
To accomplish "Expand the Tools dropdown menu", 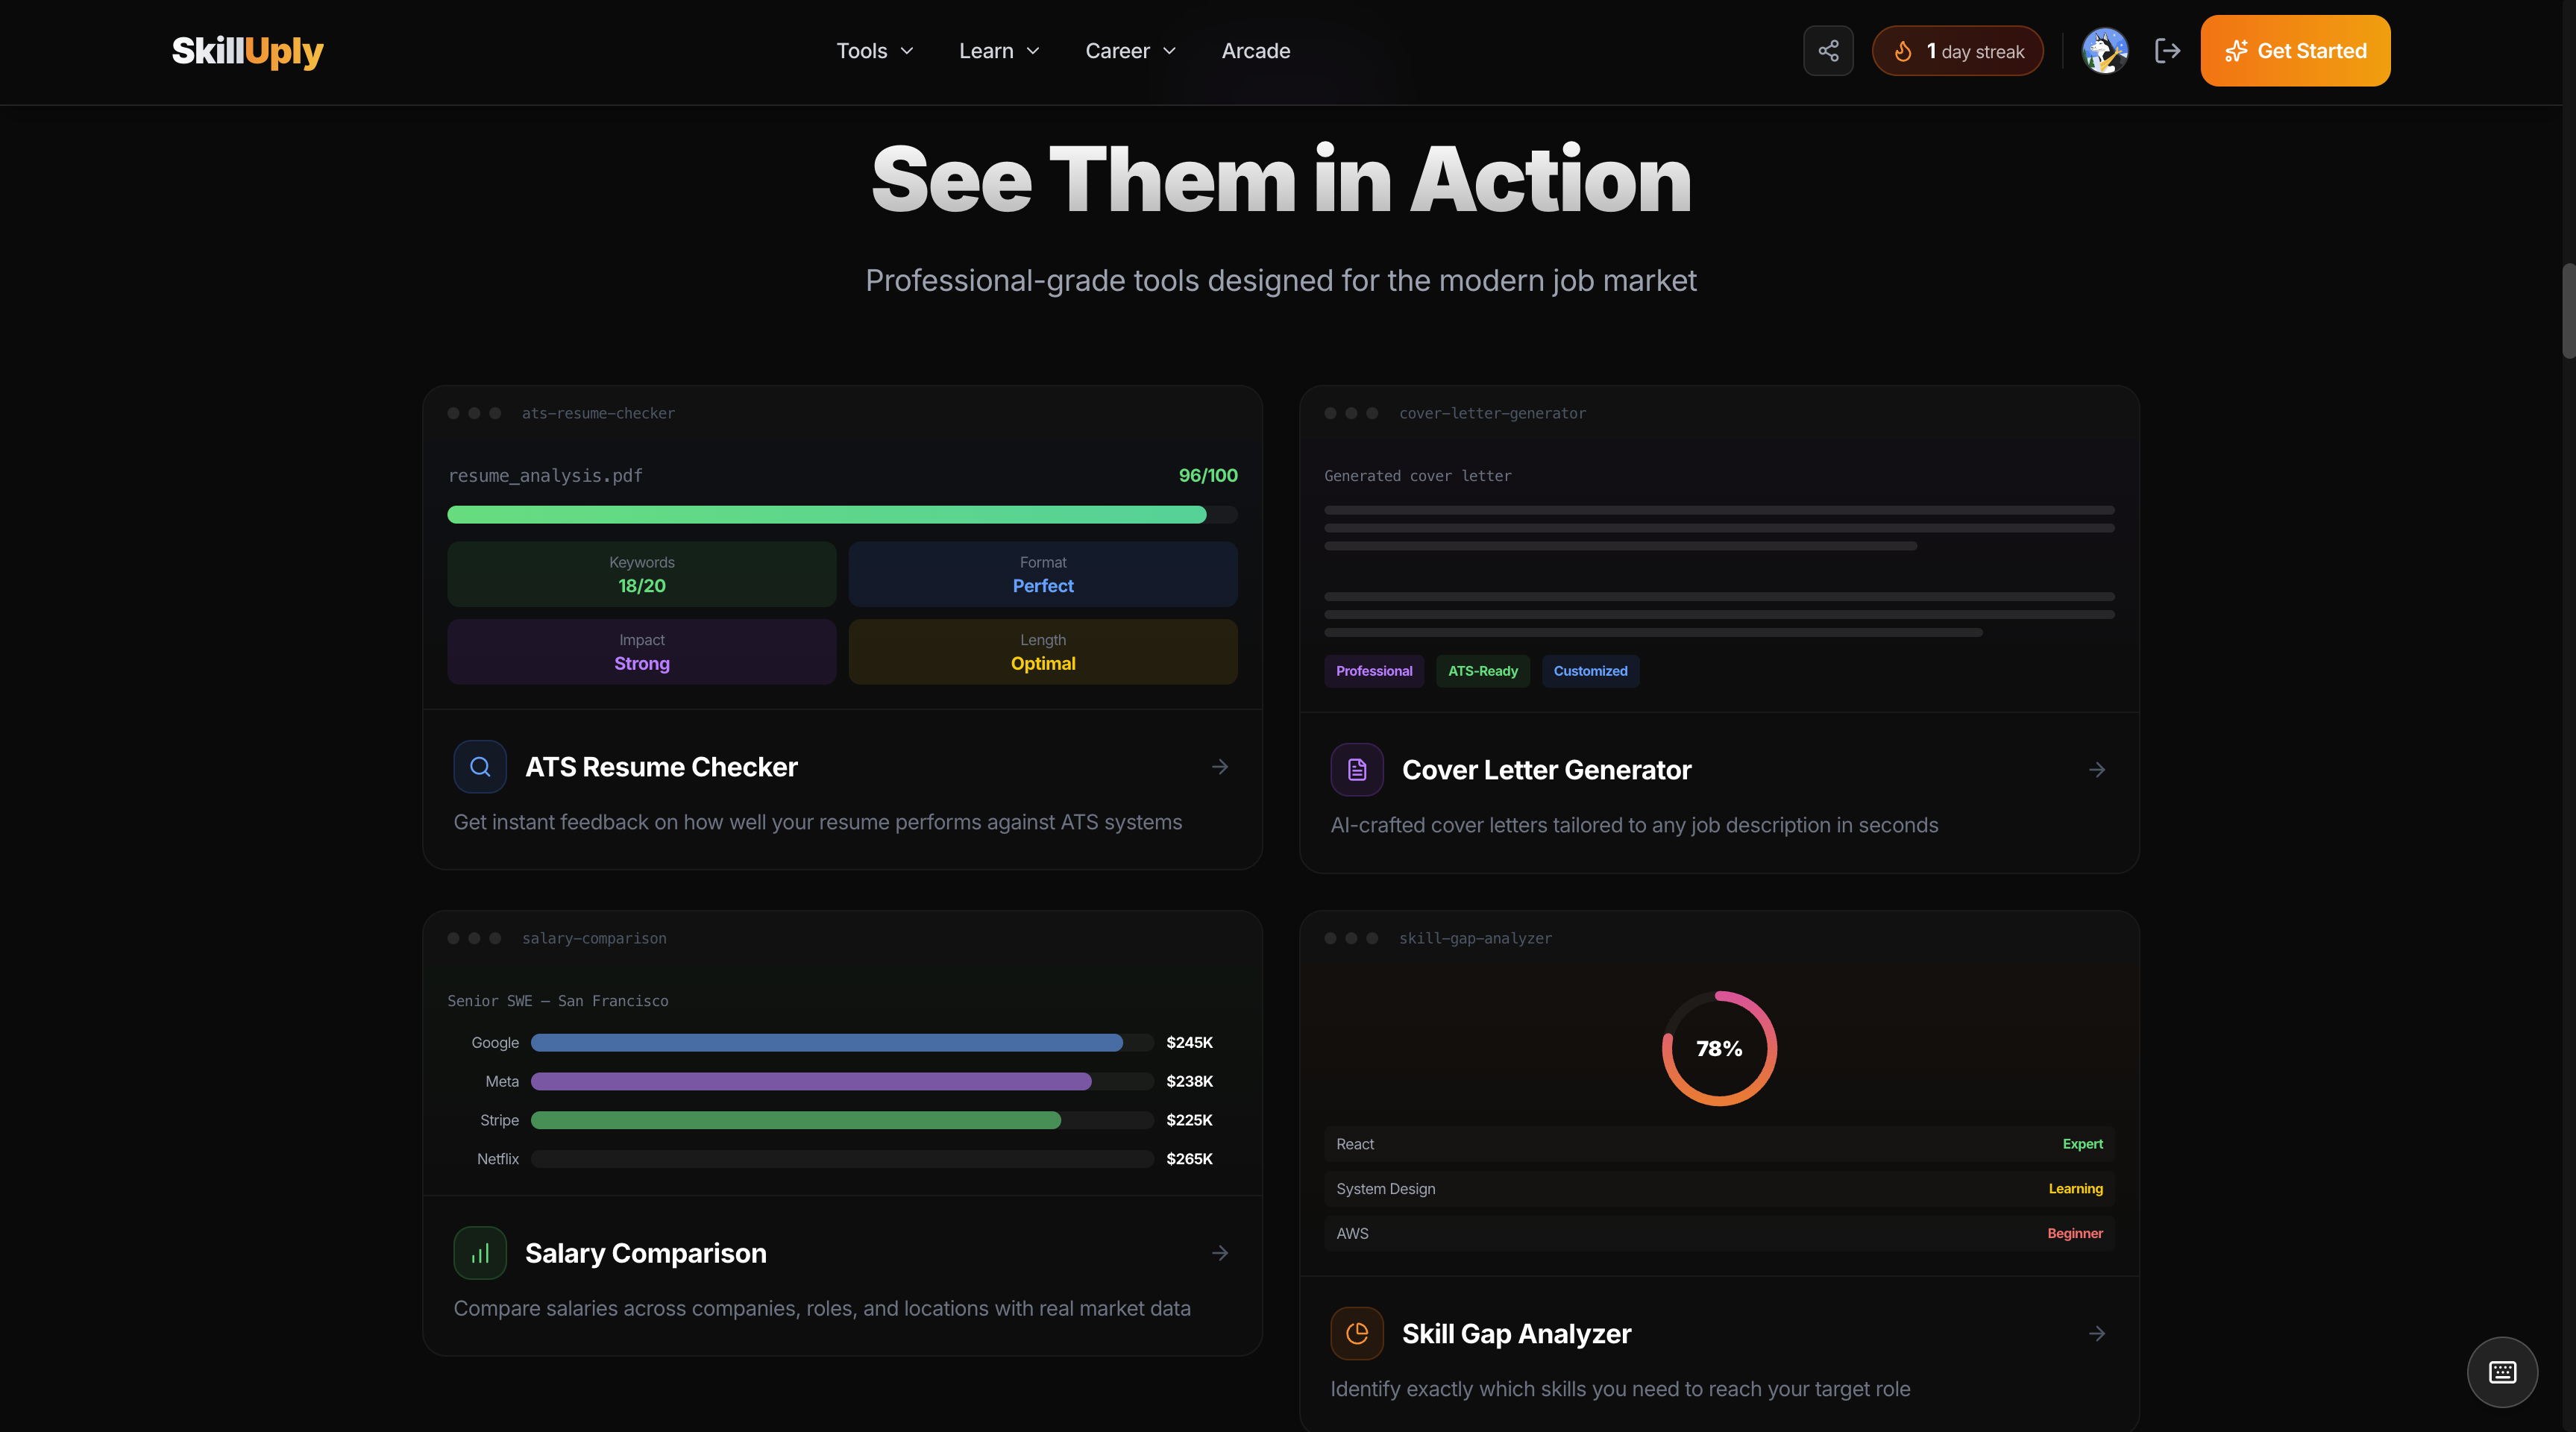I will tap(875, 51).
